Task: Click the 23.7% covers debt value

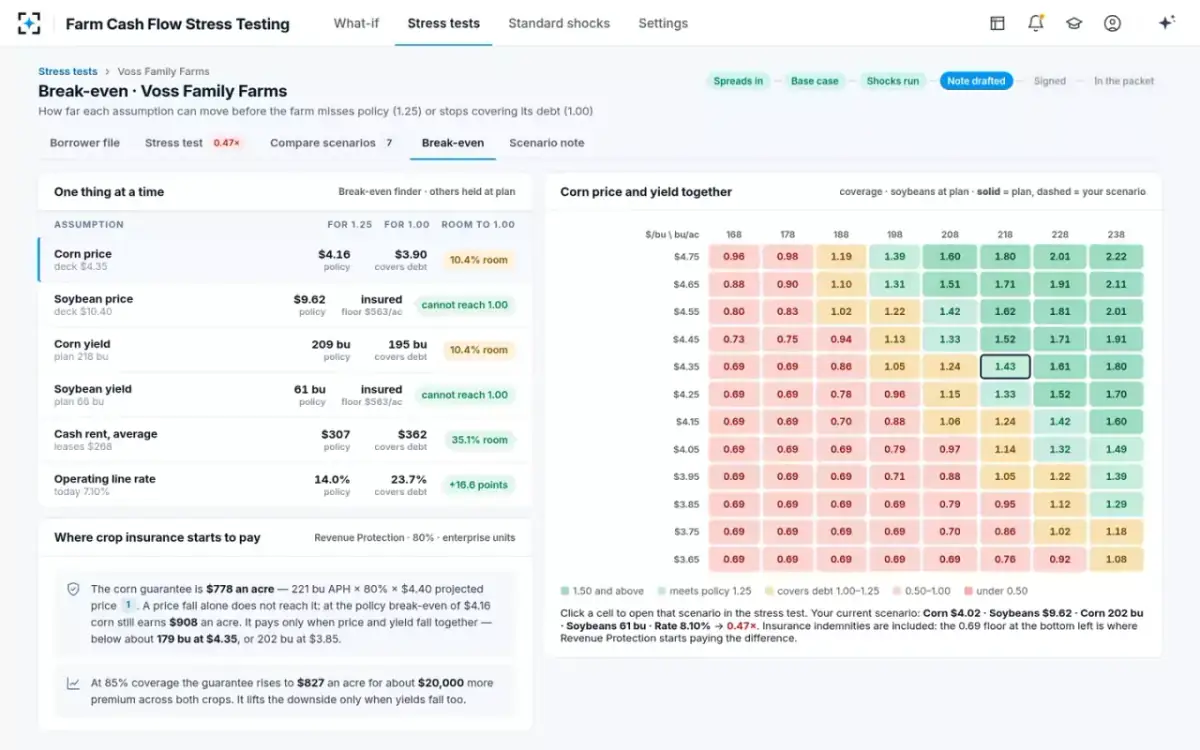Action: pyautogui.click(x=408, y=480)
